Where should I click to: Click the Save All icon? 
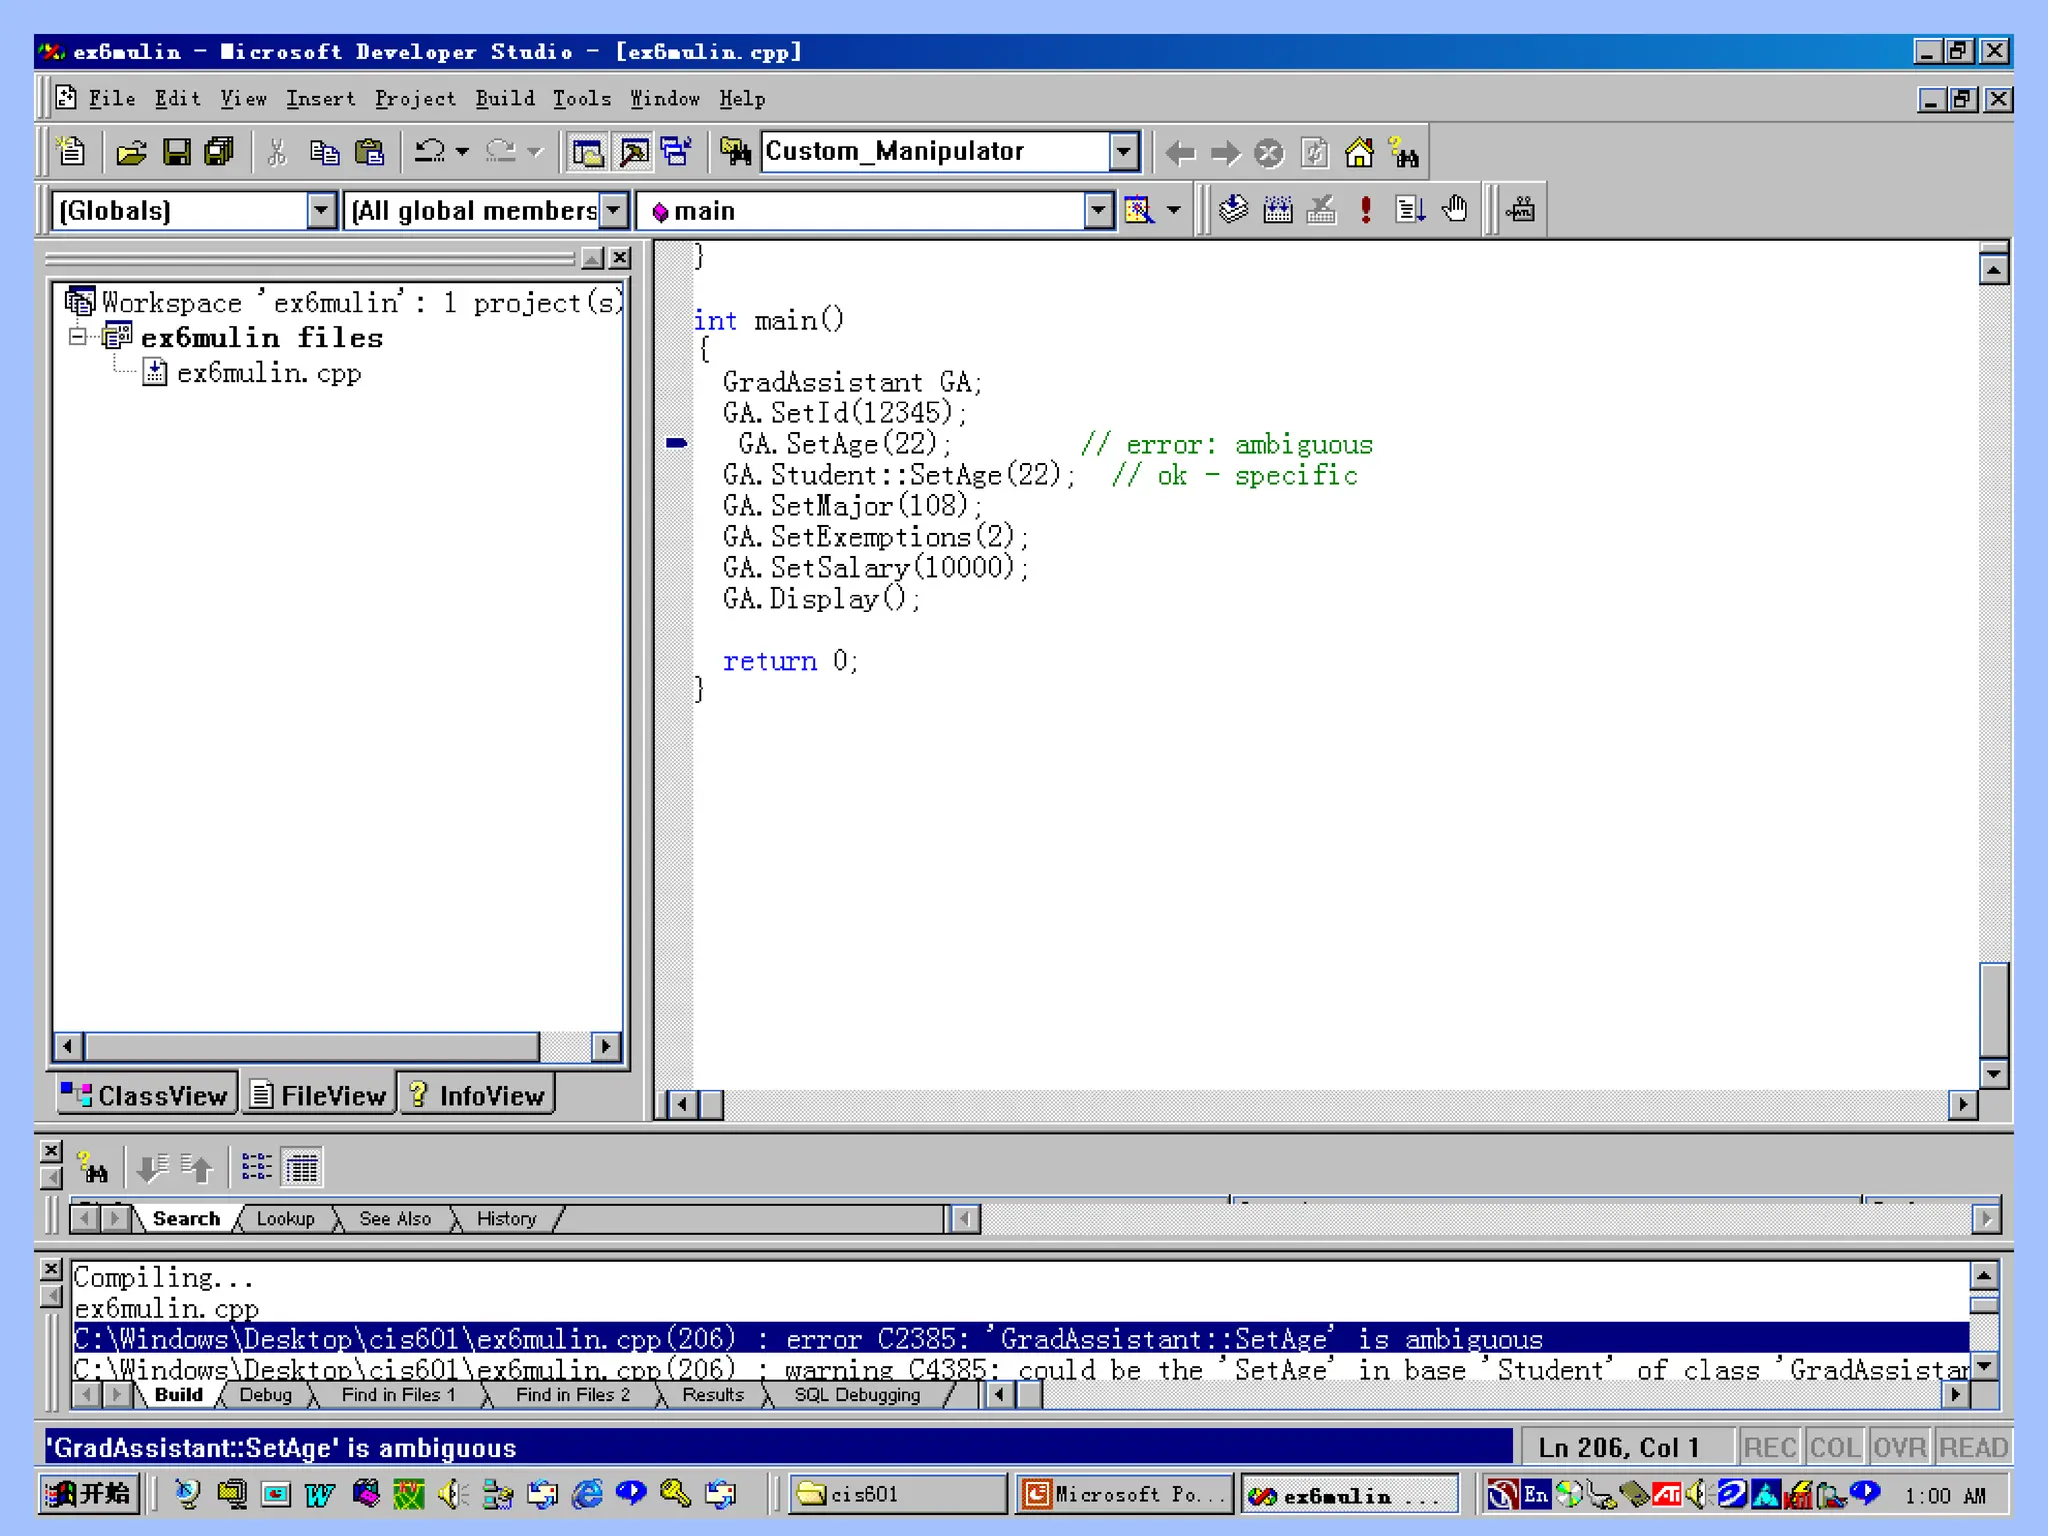219,152
